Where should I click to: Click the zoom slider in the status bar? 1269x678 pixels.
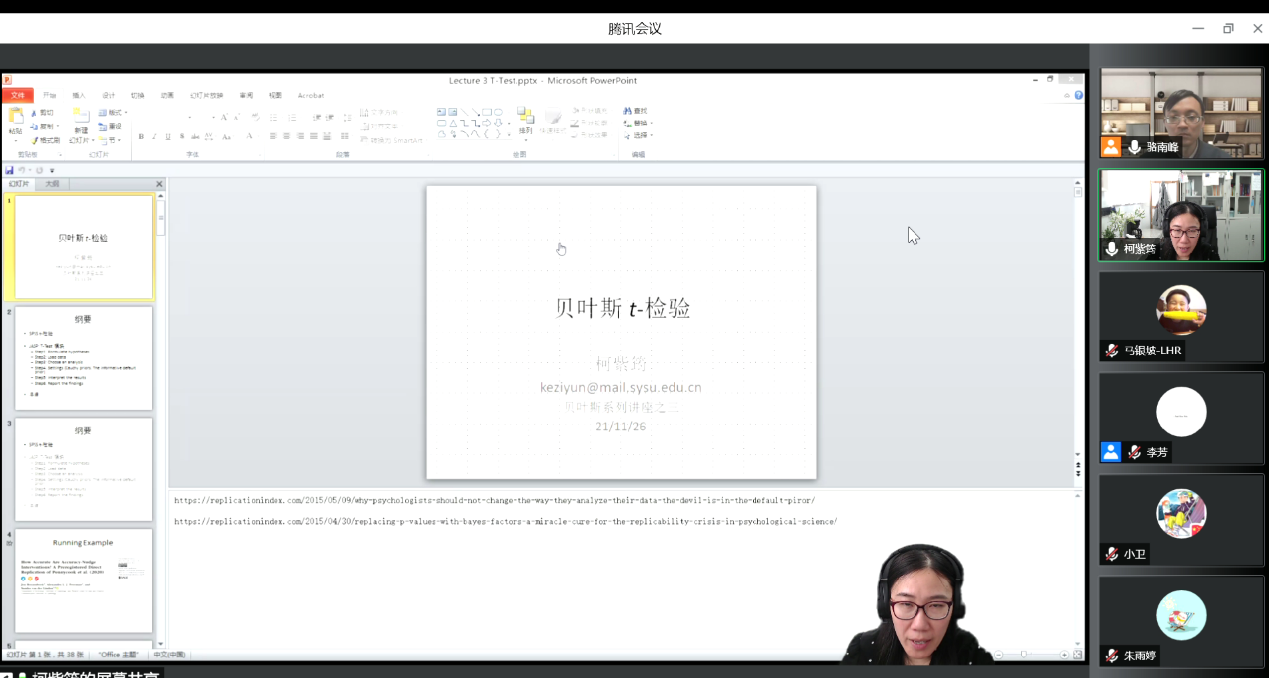click(1023, 655)
